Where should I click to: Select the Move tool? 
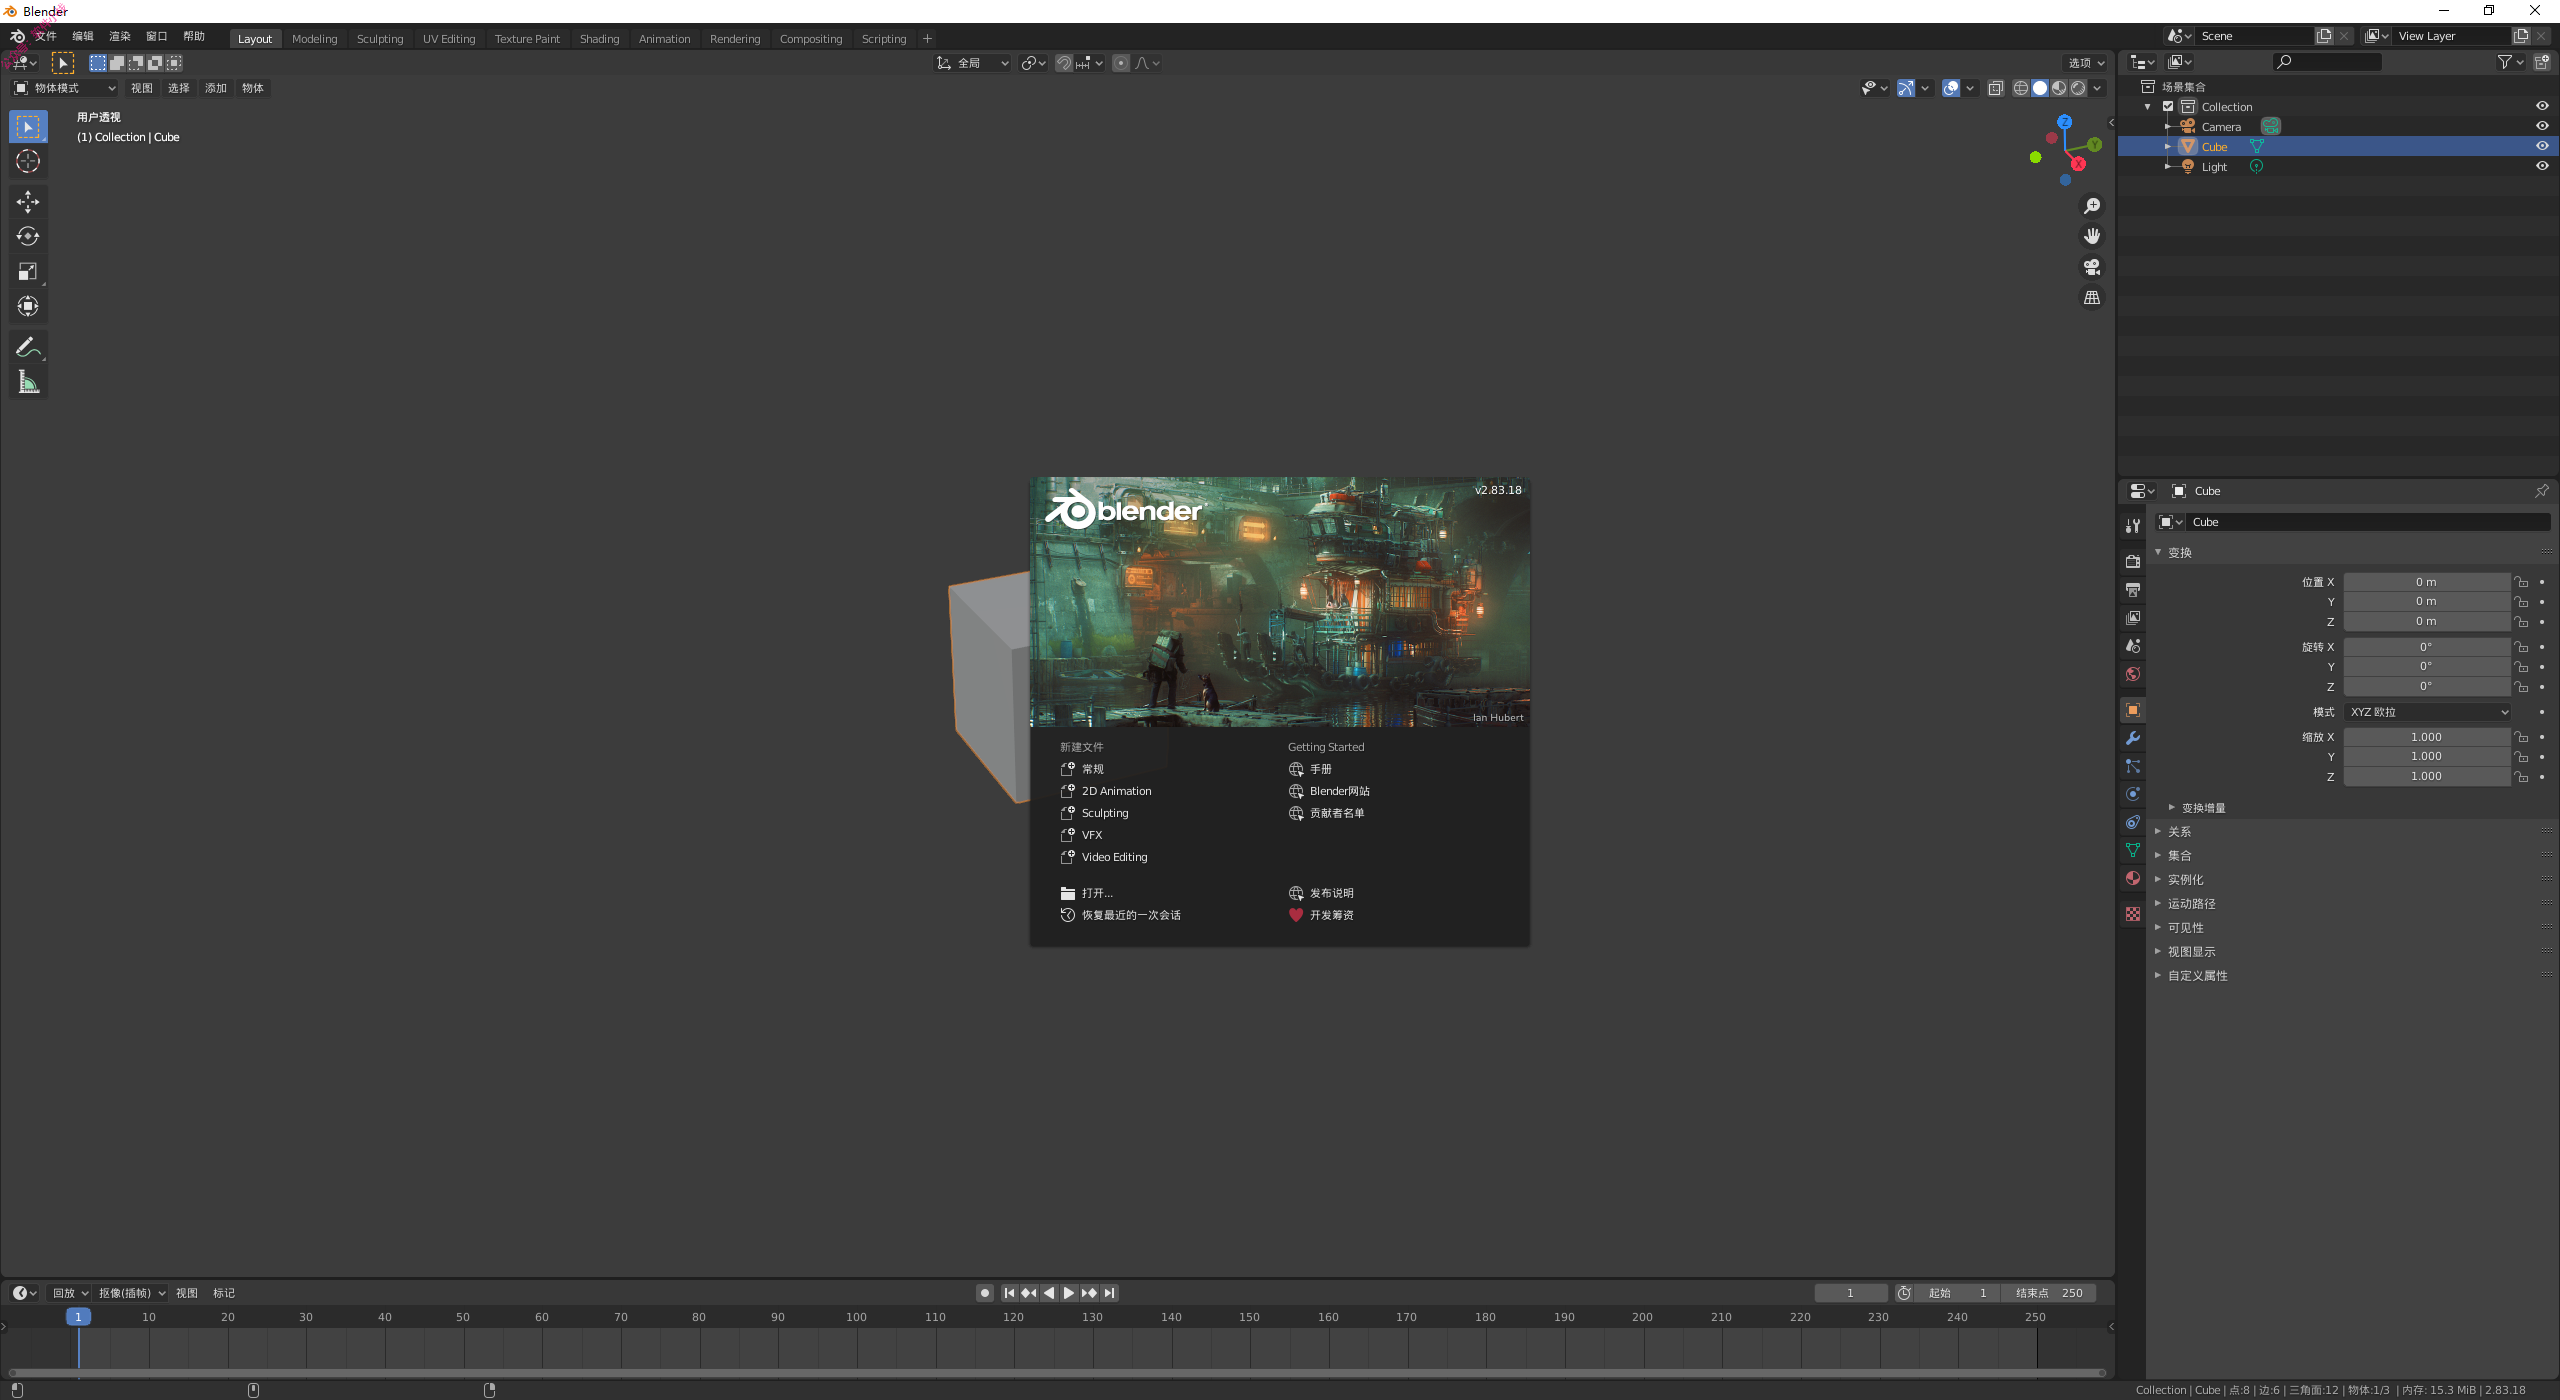pos(28,202)
